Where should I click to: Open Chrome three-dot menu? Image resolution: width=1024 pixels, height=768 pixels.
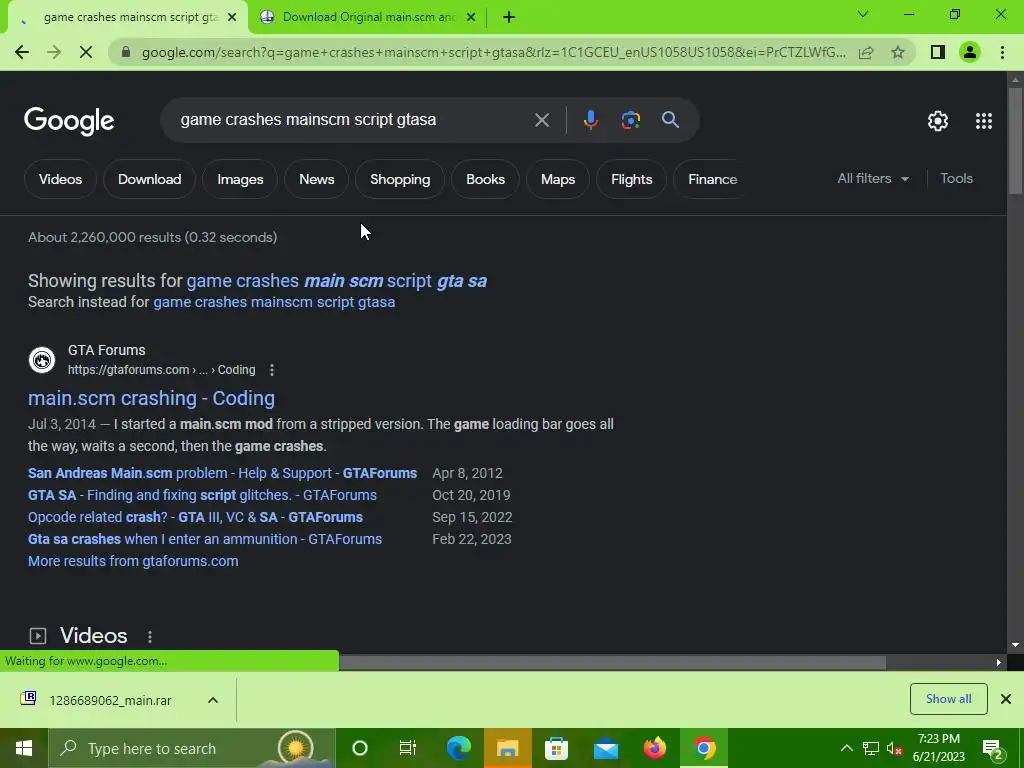(x=1002, y=52)
